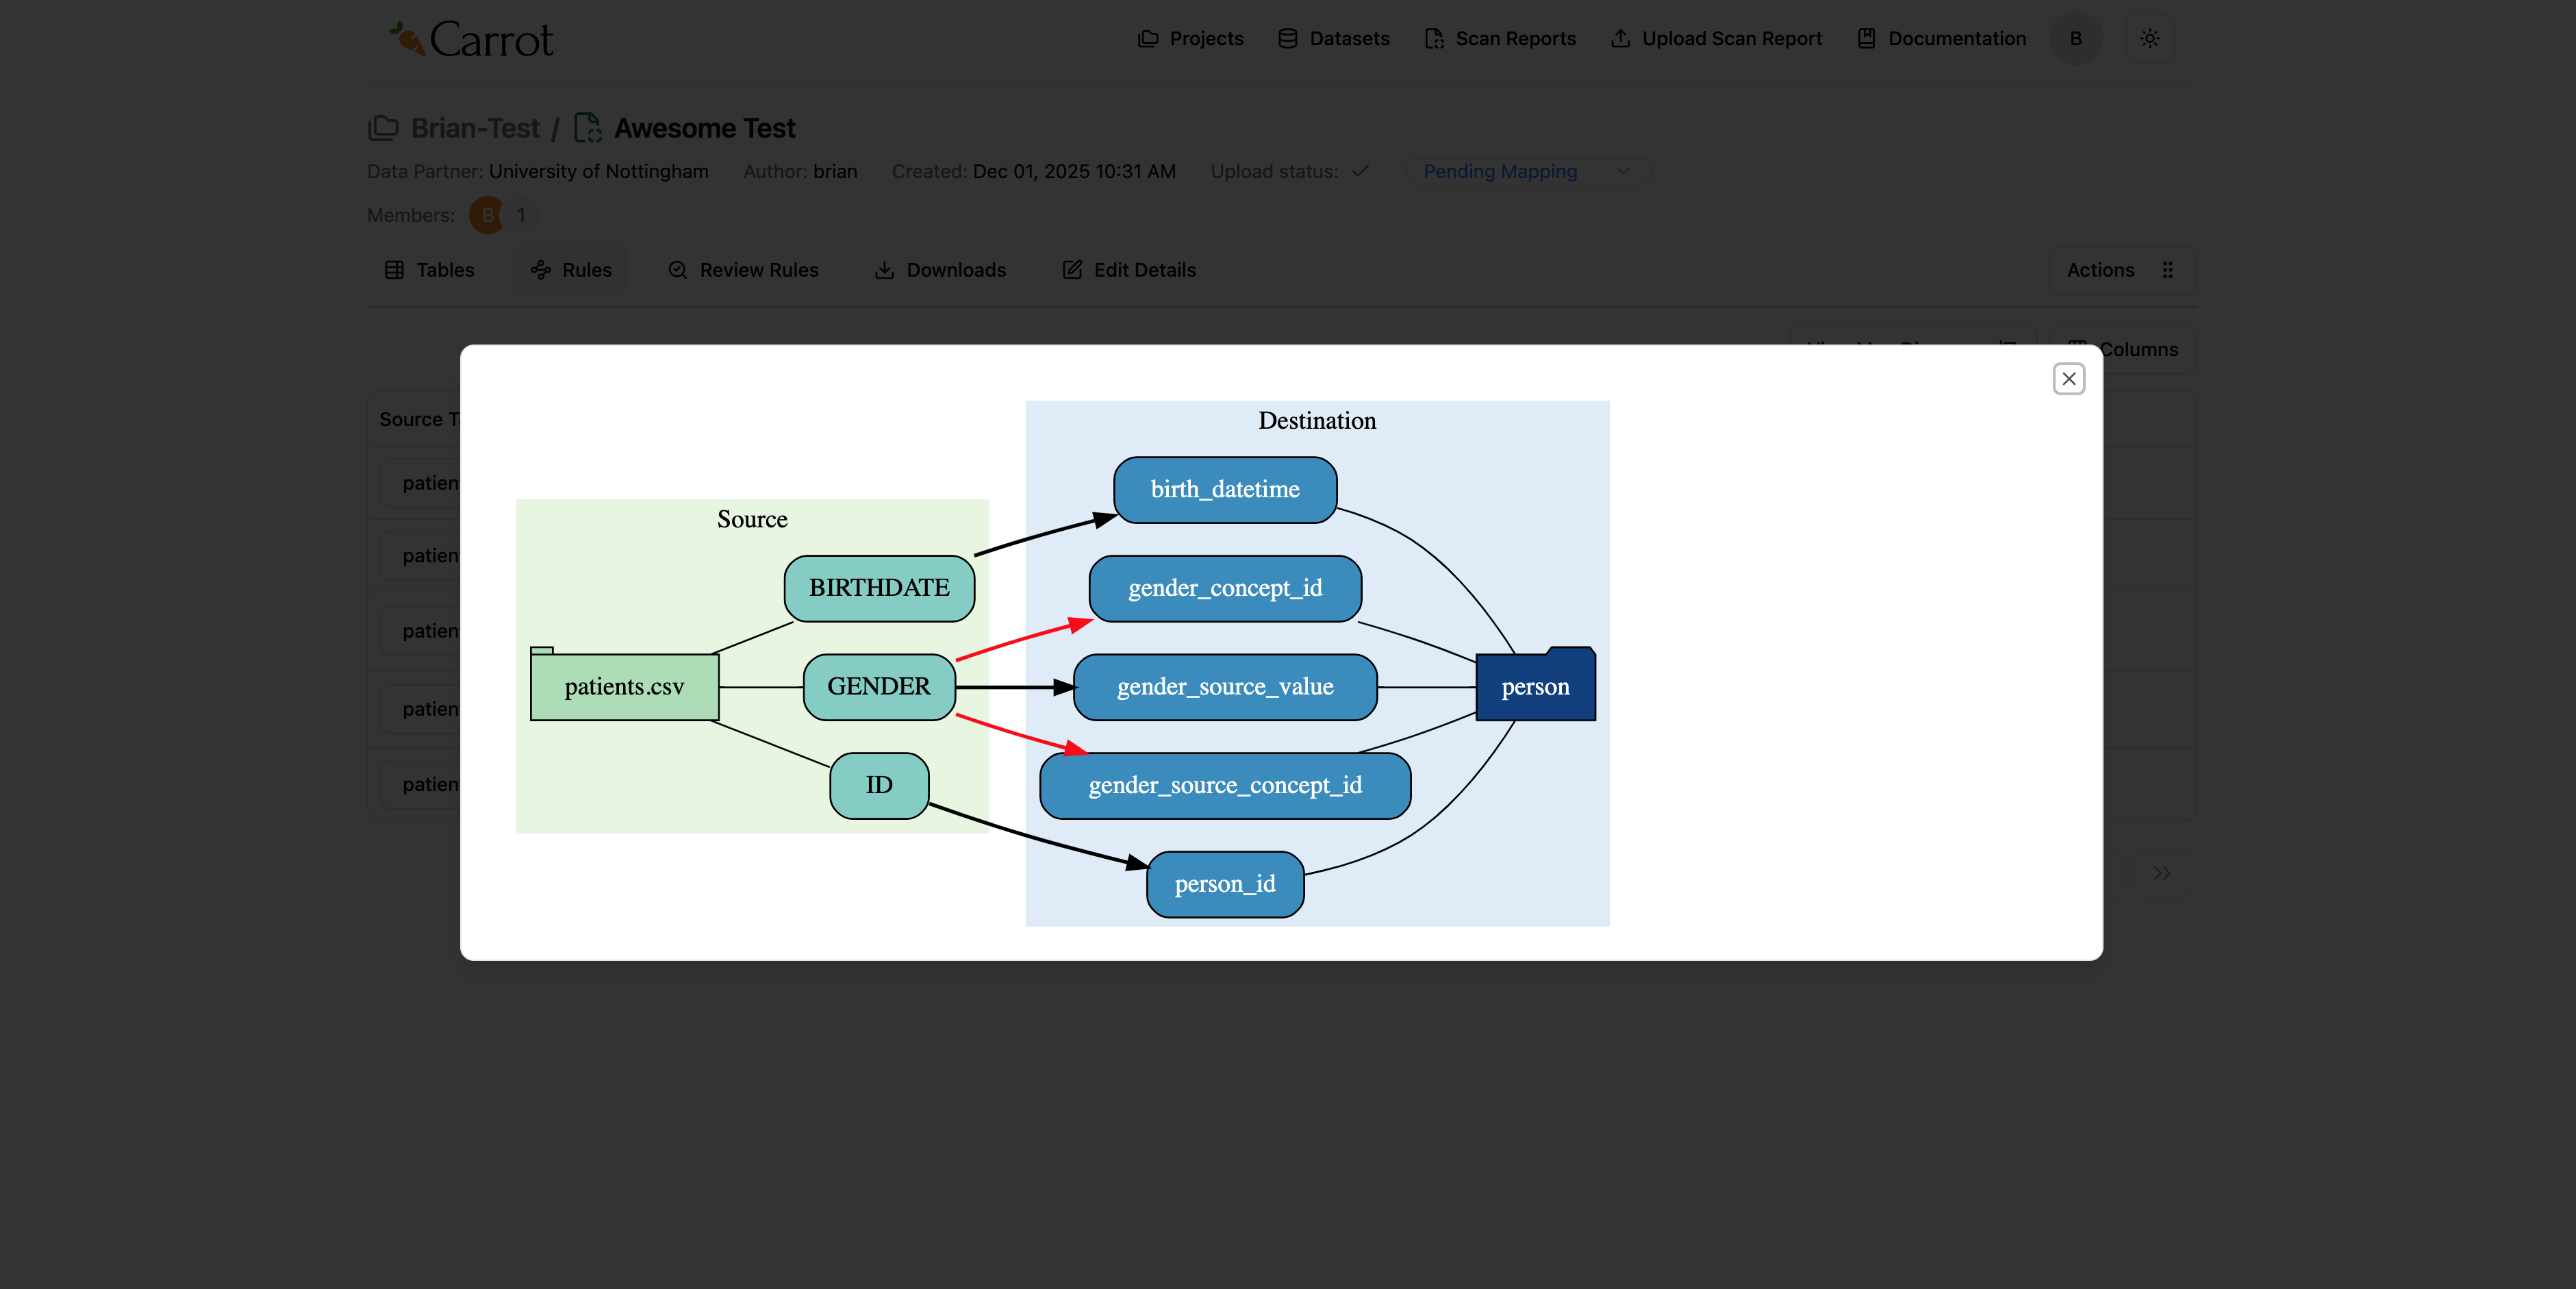Expand the table with the double-chevron button
Viewport: 2576px width, 1289px height.
tap(2162, 873)
